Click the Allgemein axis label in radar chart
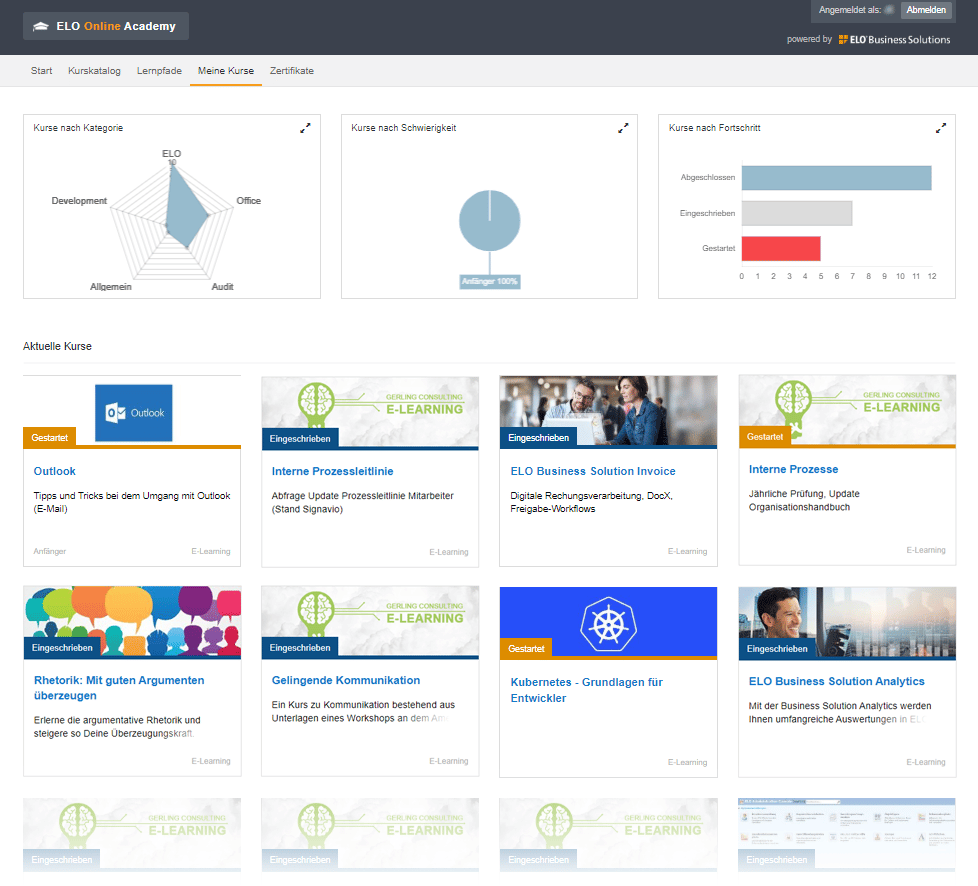The width and height of the screenshot is (978, 886). [110, 286]
